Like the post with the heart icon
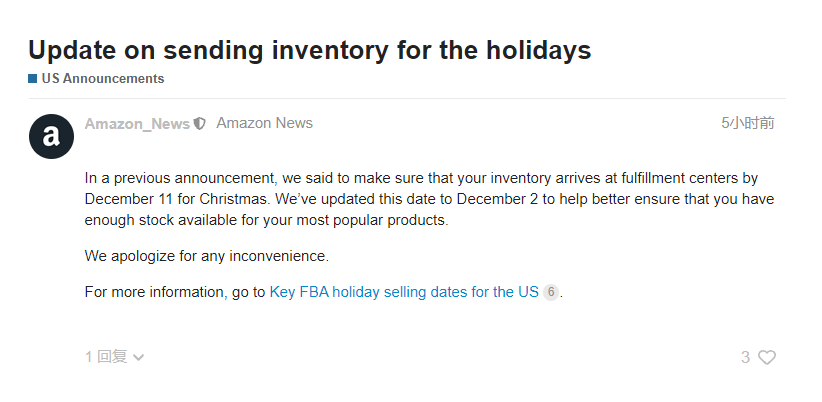This screenshot has width=822, height=402. click(x=767, y=357)
